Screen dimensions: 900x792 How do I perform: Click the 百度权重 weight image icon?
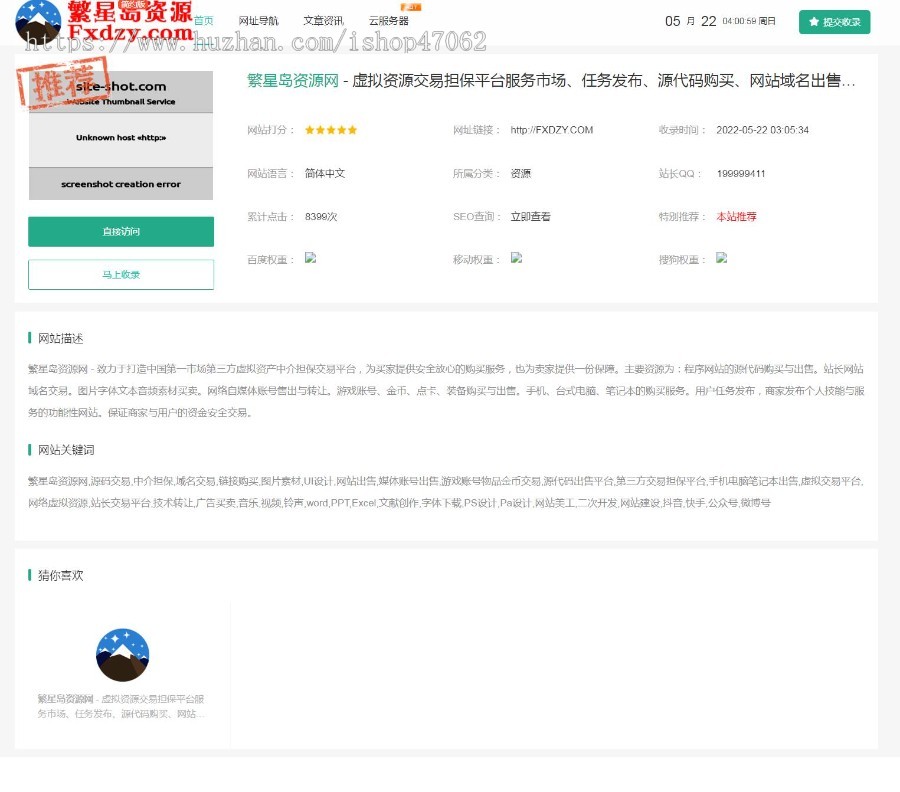(311, 258)
